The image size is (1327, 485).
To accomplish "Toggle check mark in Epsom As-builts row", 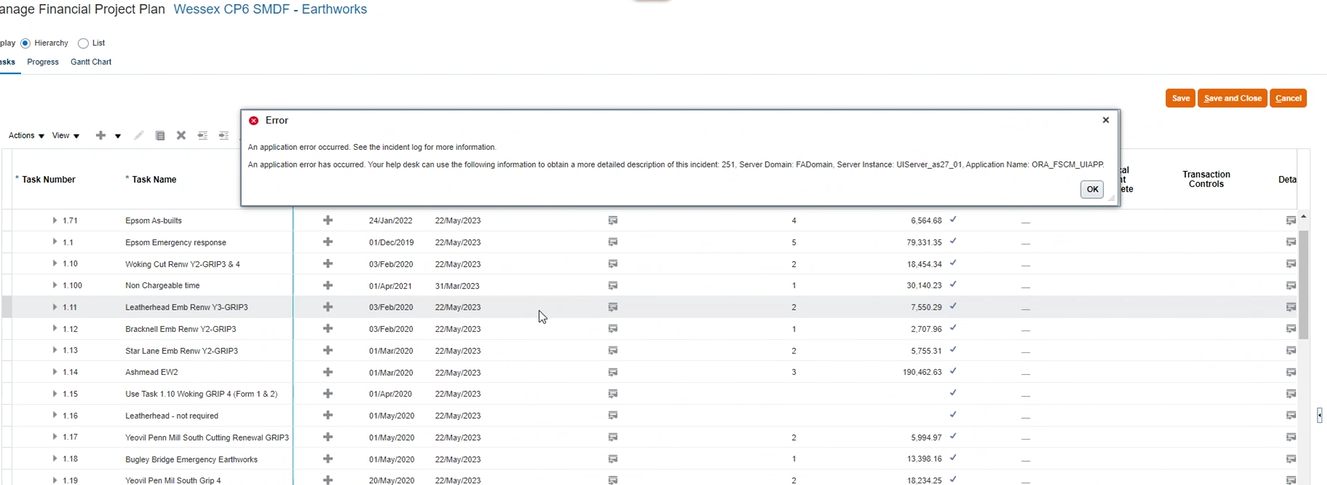I will click(953, 219).
